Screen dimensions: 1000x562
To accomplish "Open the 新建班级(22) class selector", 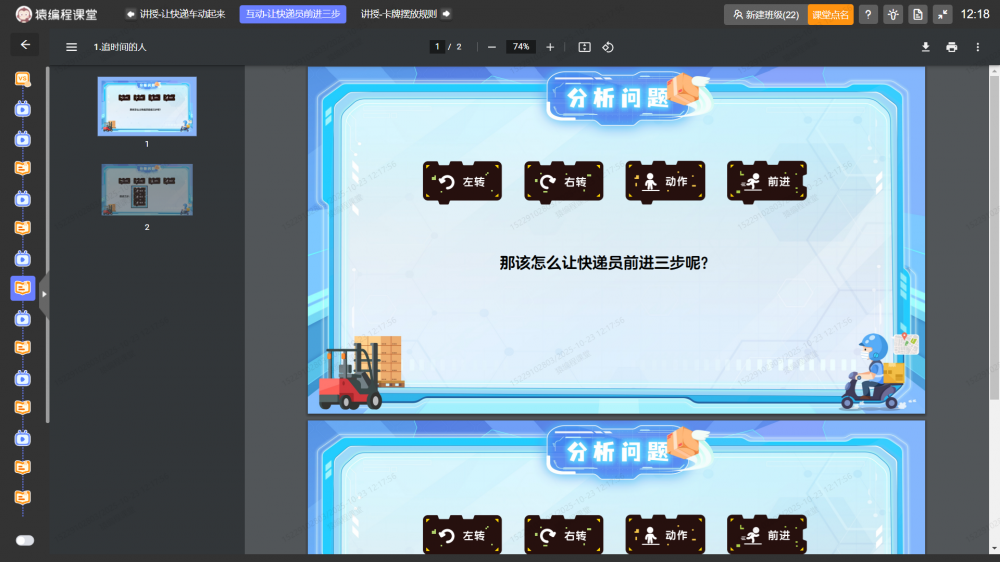I will click(x=765, y=14).
